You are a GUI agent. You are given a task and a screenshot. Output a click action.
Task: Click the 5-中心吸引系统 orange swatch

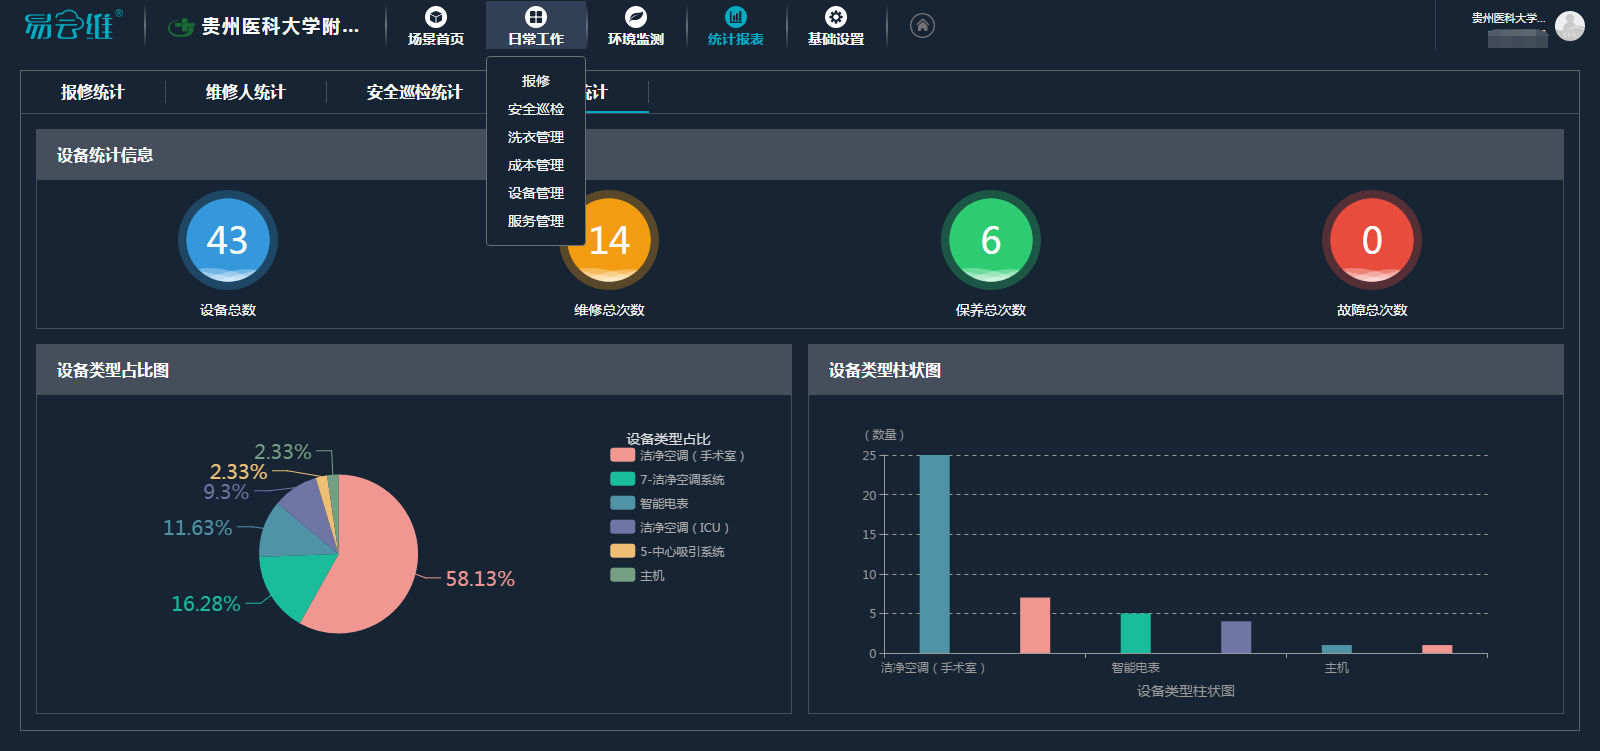(622, 551)
